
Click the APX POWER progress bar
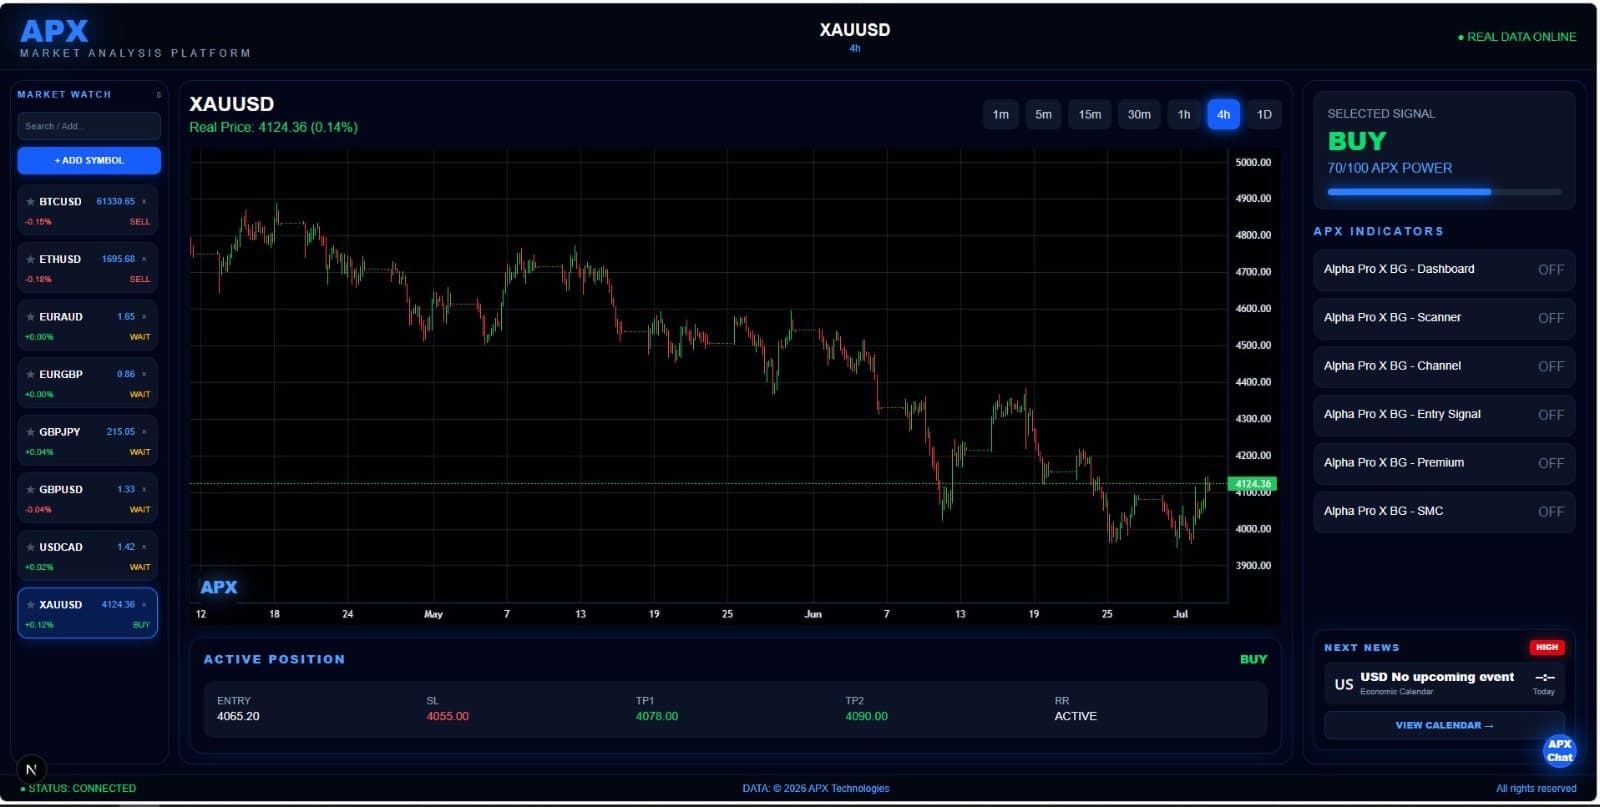tap(1444, 192)
